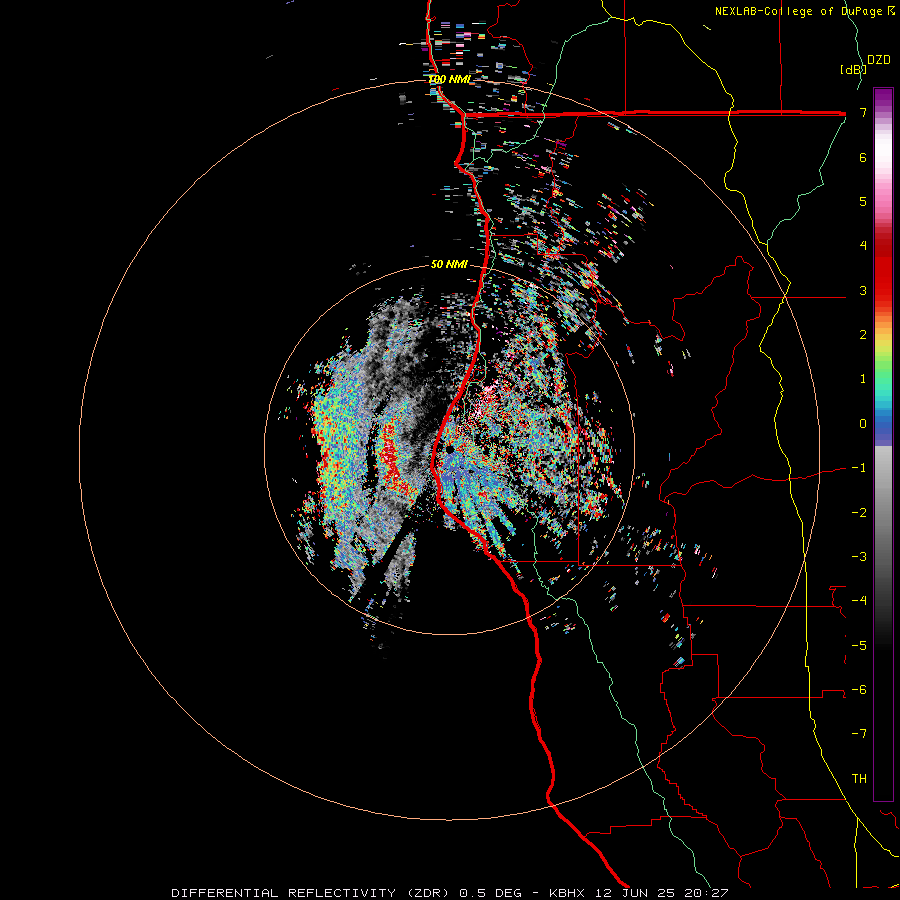This screenshot has height=900, width=900.
Task: Click the "1" value on the scale
Action: (x=863, y=379)
